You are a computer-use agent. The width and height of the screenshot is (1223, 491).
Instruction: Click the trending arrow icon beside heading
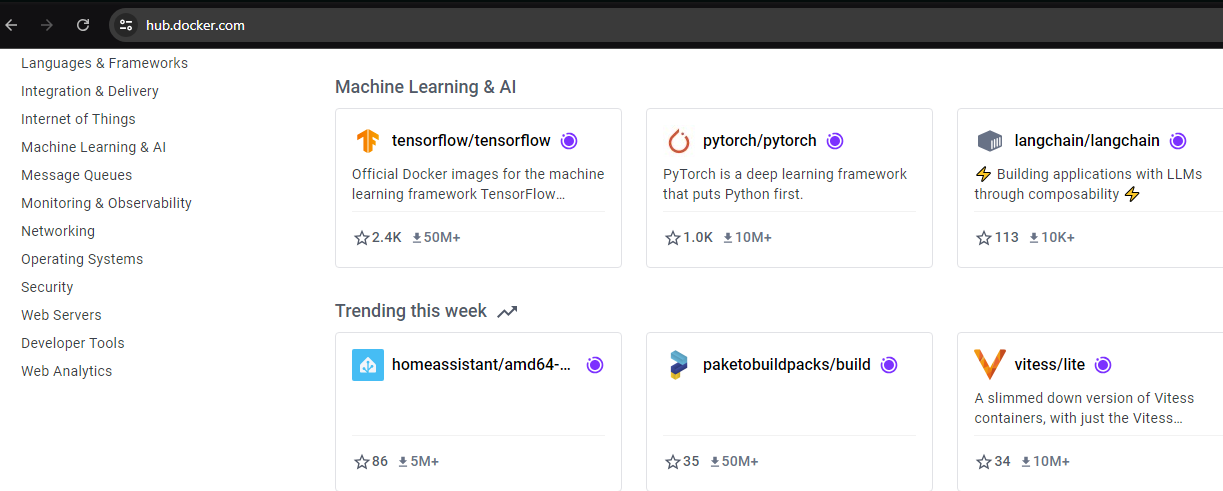[x=508, y=311]
